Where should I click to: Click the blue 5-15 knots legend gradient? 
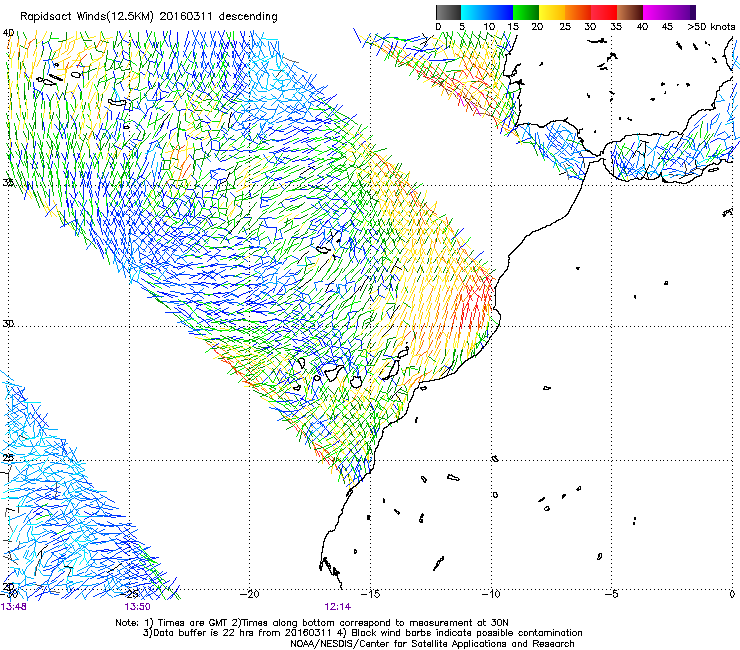(x=487, y=12)
